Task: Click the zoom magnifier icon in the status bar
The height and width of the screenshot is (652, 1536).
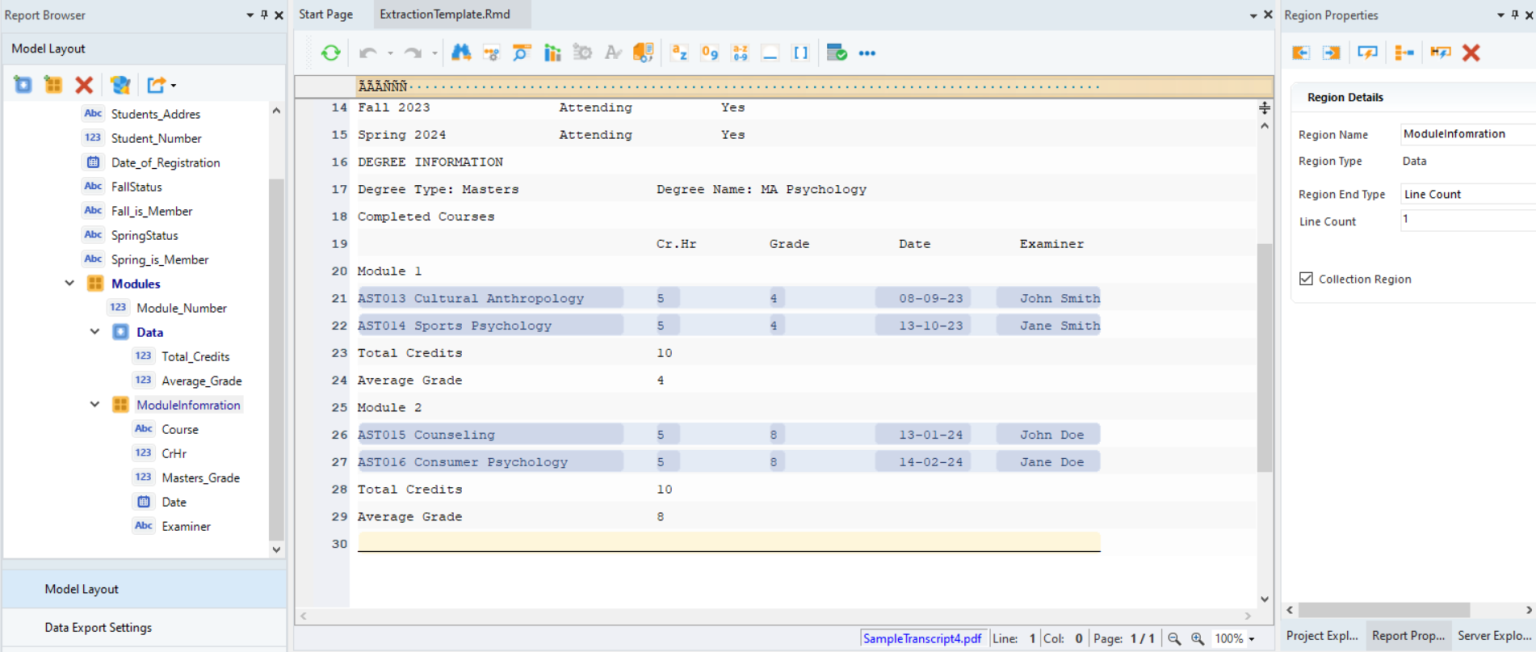Action: coord(1198,639)
